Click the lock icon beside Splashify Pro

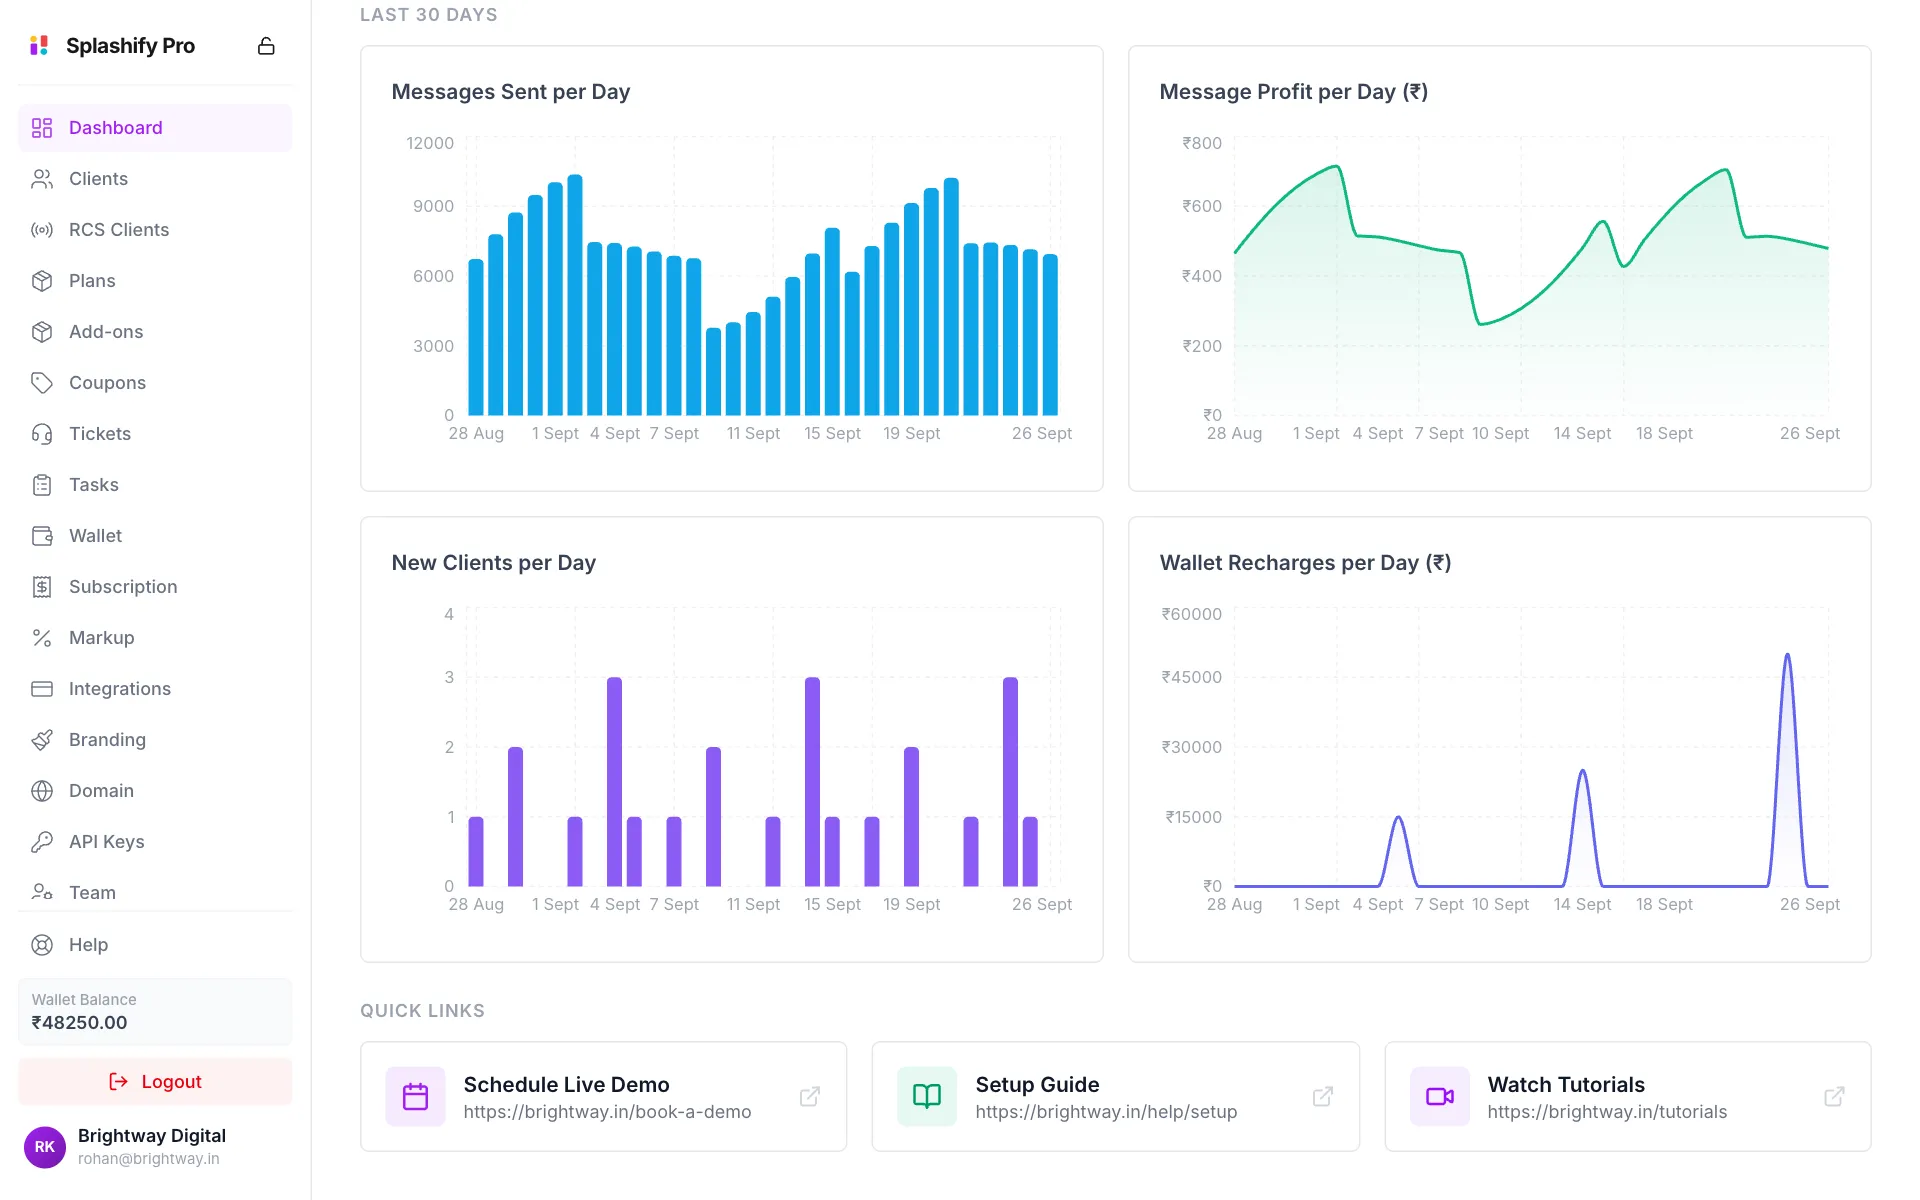tap(266, 46)
